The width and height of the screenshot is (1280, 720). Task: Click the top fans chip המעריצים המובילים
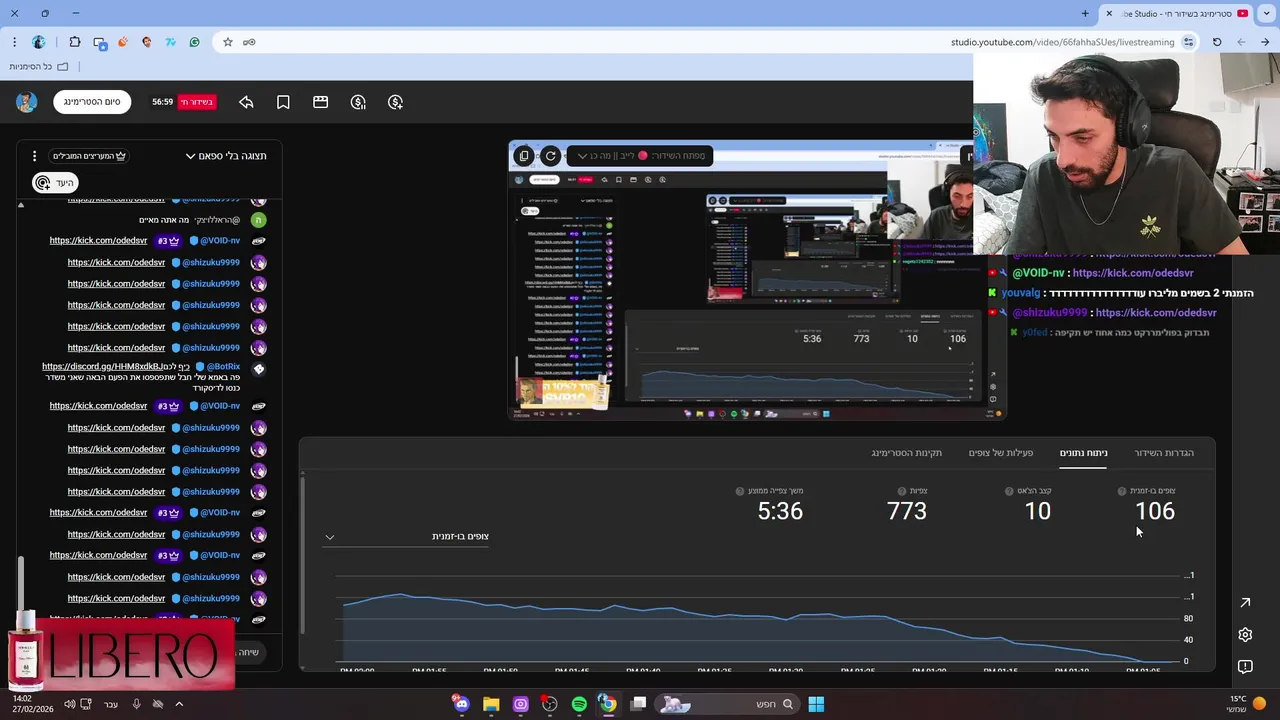[90, 156]
